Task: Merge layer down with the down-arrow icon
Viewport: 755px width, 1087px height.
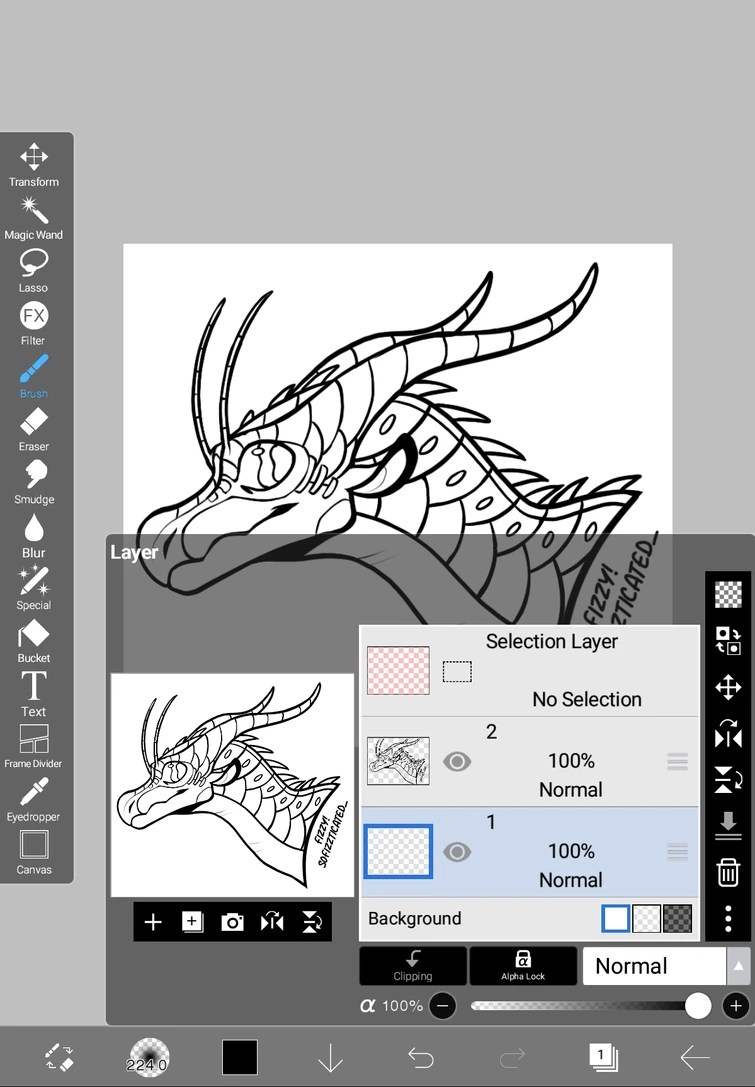Action: [x=728, y=826]
